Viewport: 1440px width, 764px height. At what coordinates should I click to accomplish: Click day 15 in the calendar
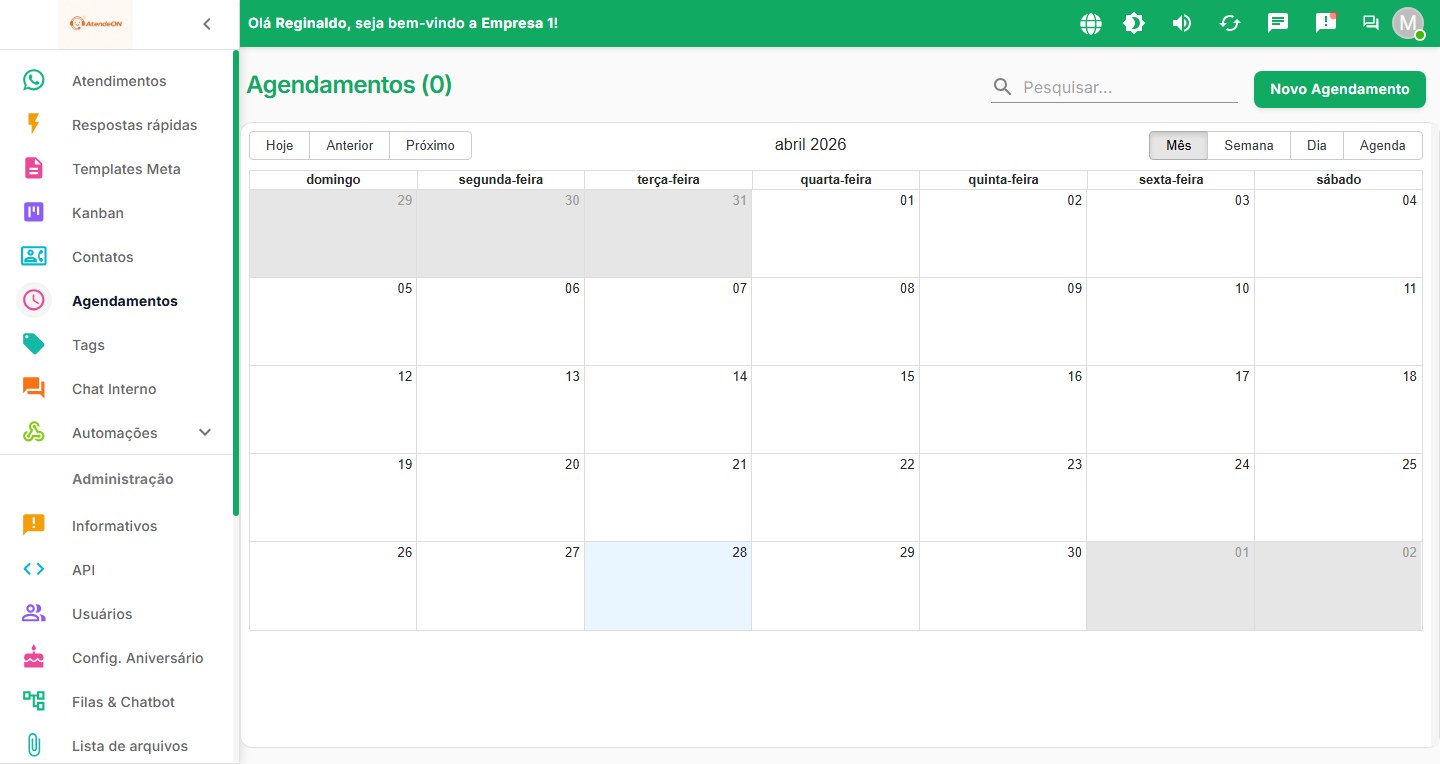(835, 409)
